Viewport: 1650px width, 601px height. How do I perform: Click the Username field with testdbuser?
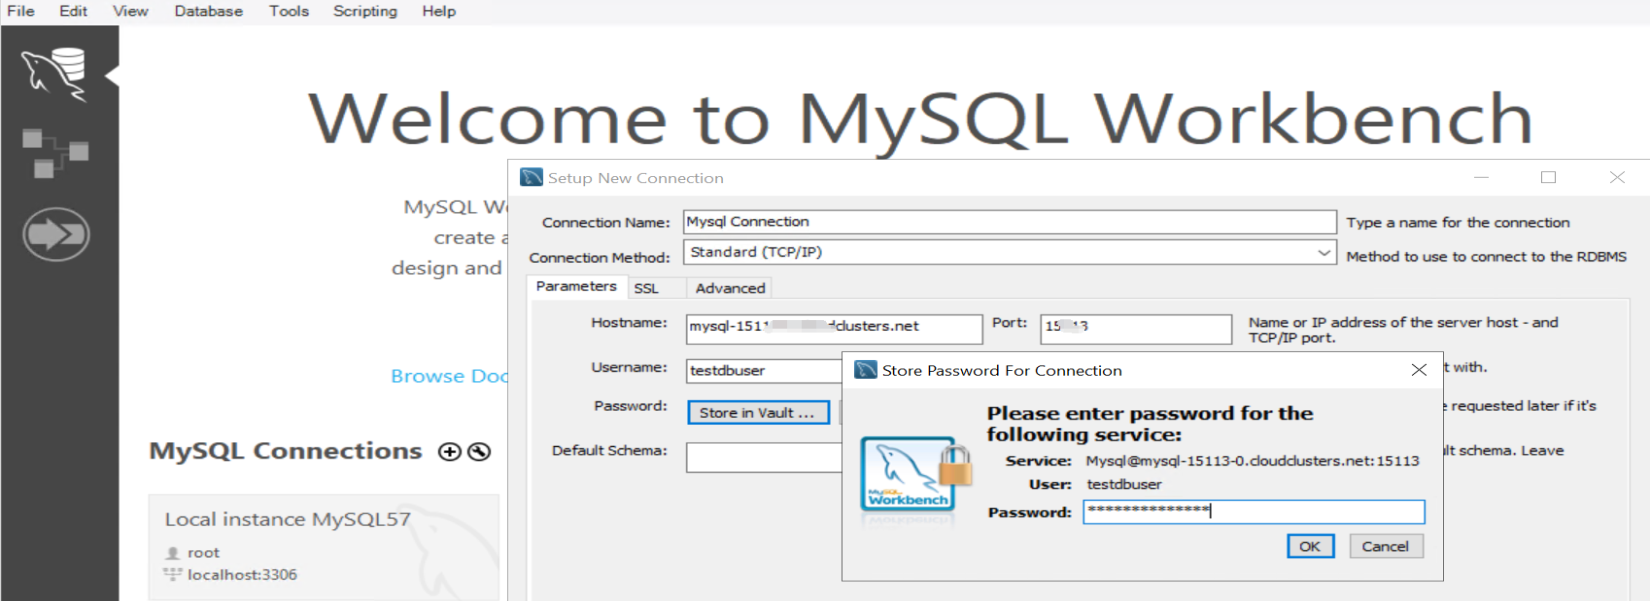pyautogui.click(x=764, y=370)
